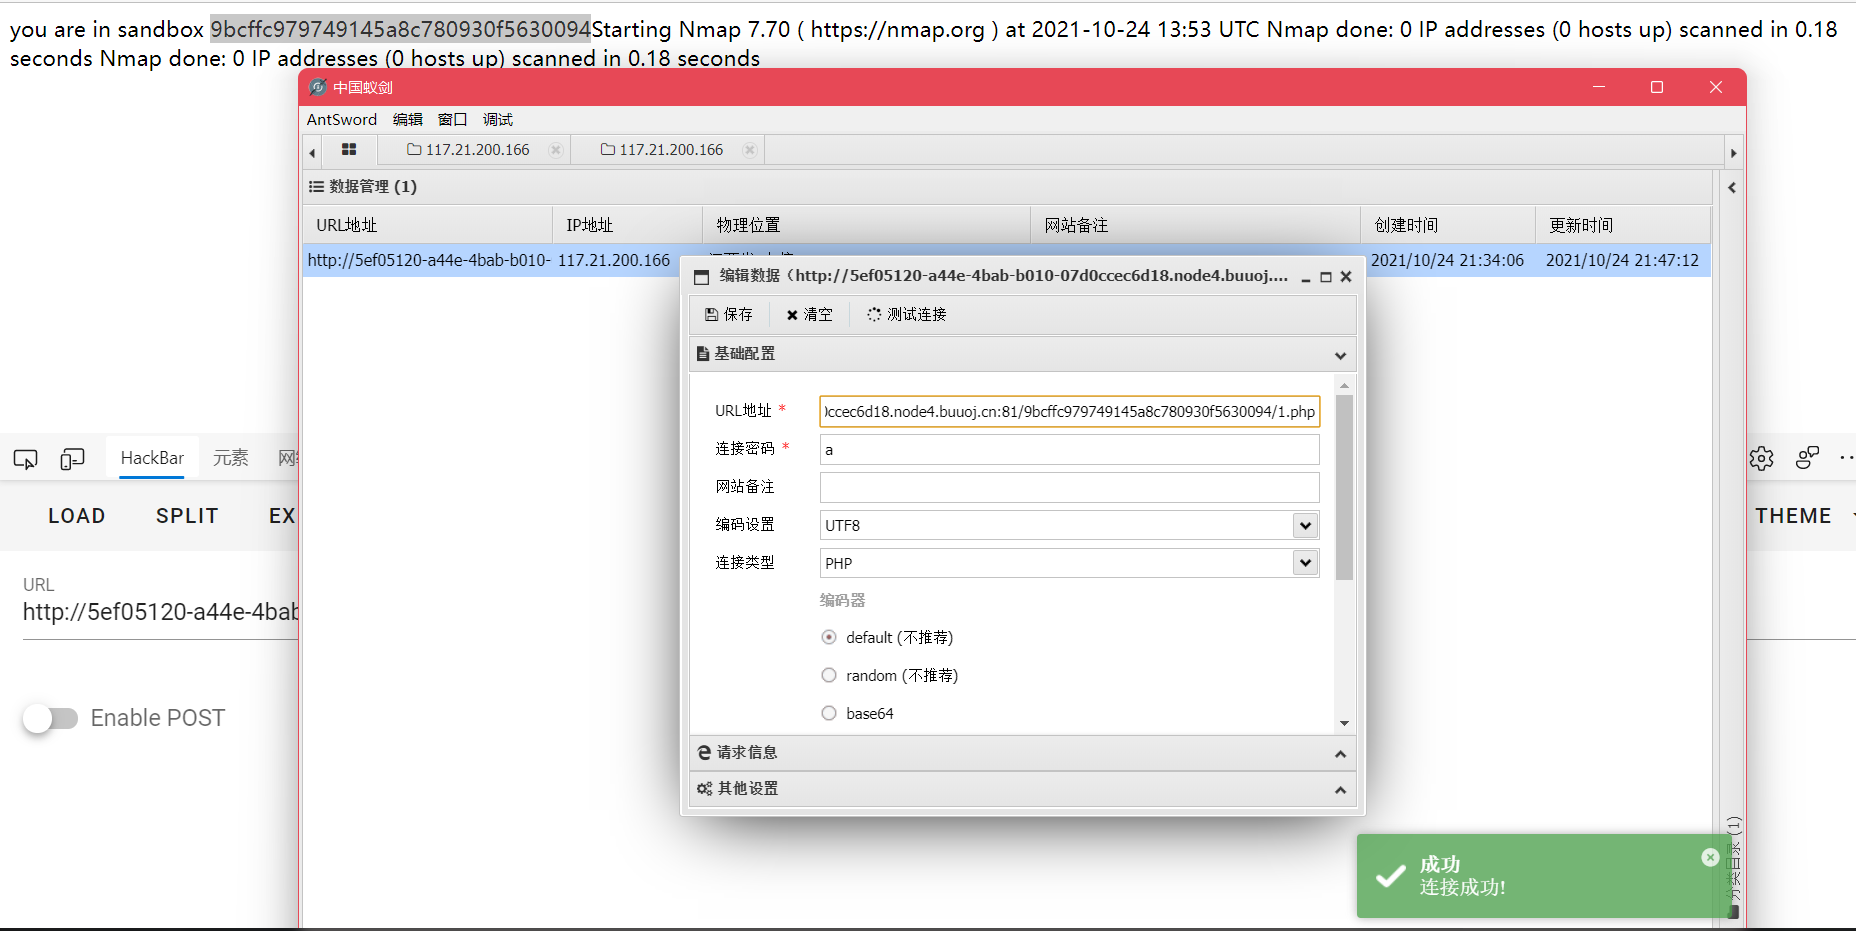The width and height of the screenshot is (1856, 931).
Task: Click the devtools inspect element icon
Action: [25, 459]
